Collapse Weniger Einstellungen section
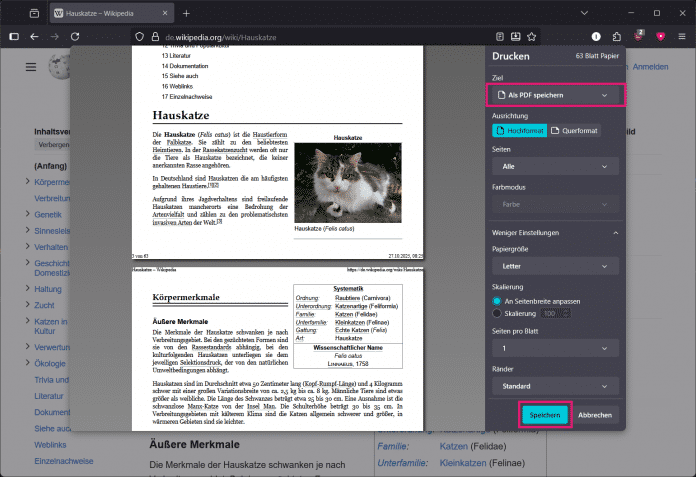The width and height of the screenshot is (696, 477). (x=555, y=233)
